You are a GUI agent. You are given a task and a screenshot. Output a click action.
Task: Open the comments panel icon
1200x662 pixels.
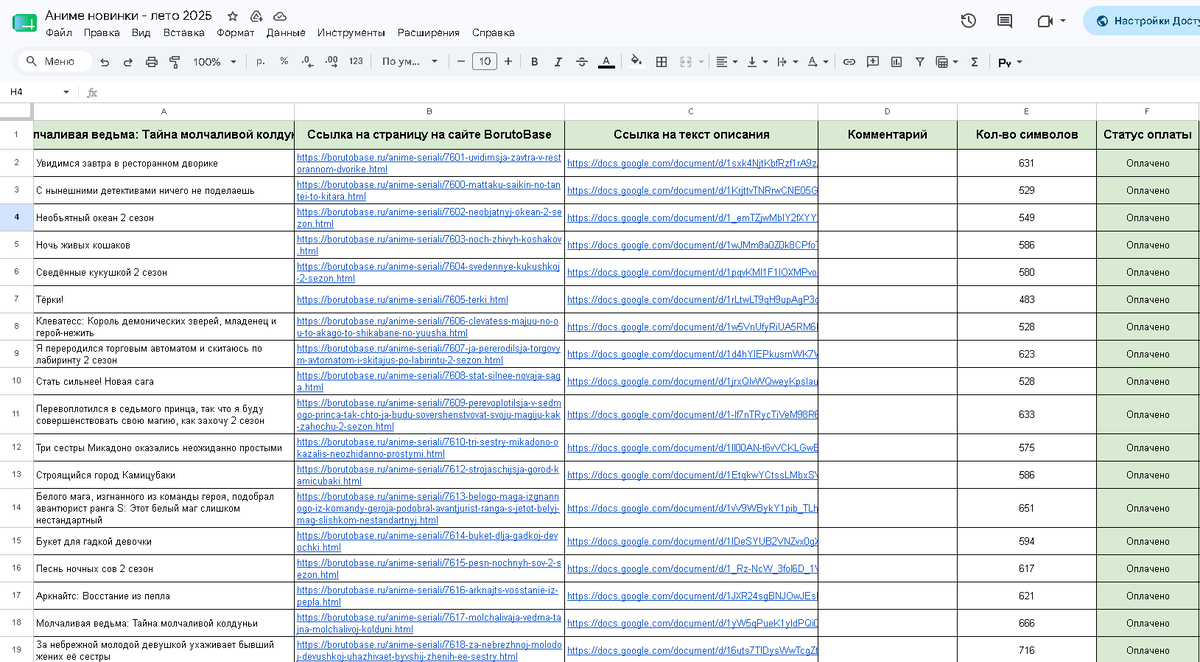[1005, 21]
